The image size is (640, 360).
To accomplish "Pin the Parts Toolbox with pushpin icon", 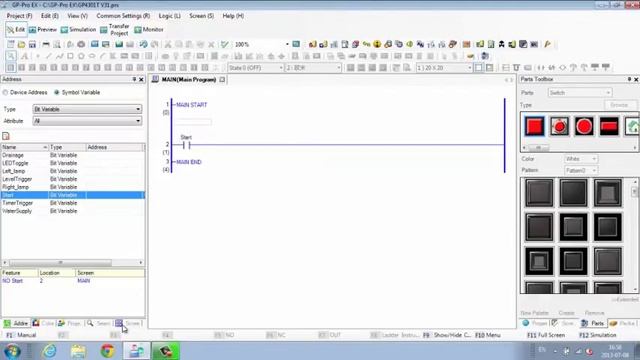I will [x=629, y=79].
